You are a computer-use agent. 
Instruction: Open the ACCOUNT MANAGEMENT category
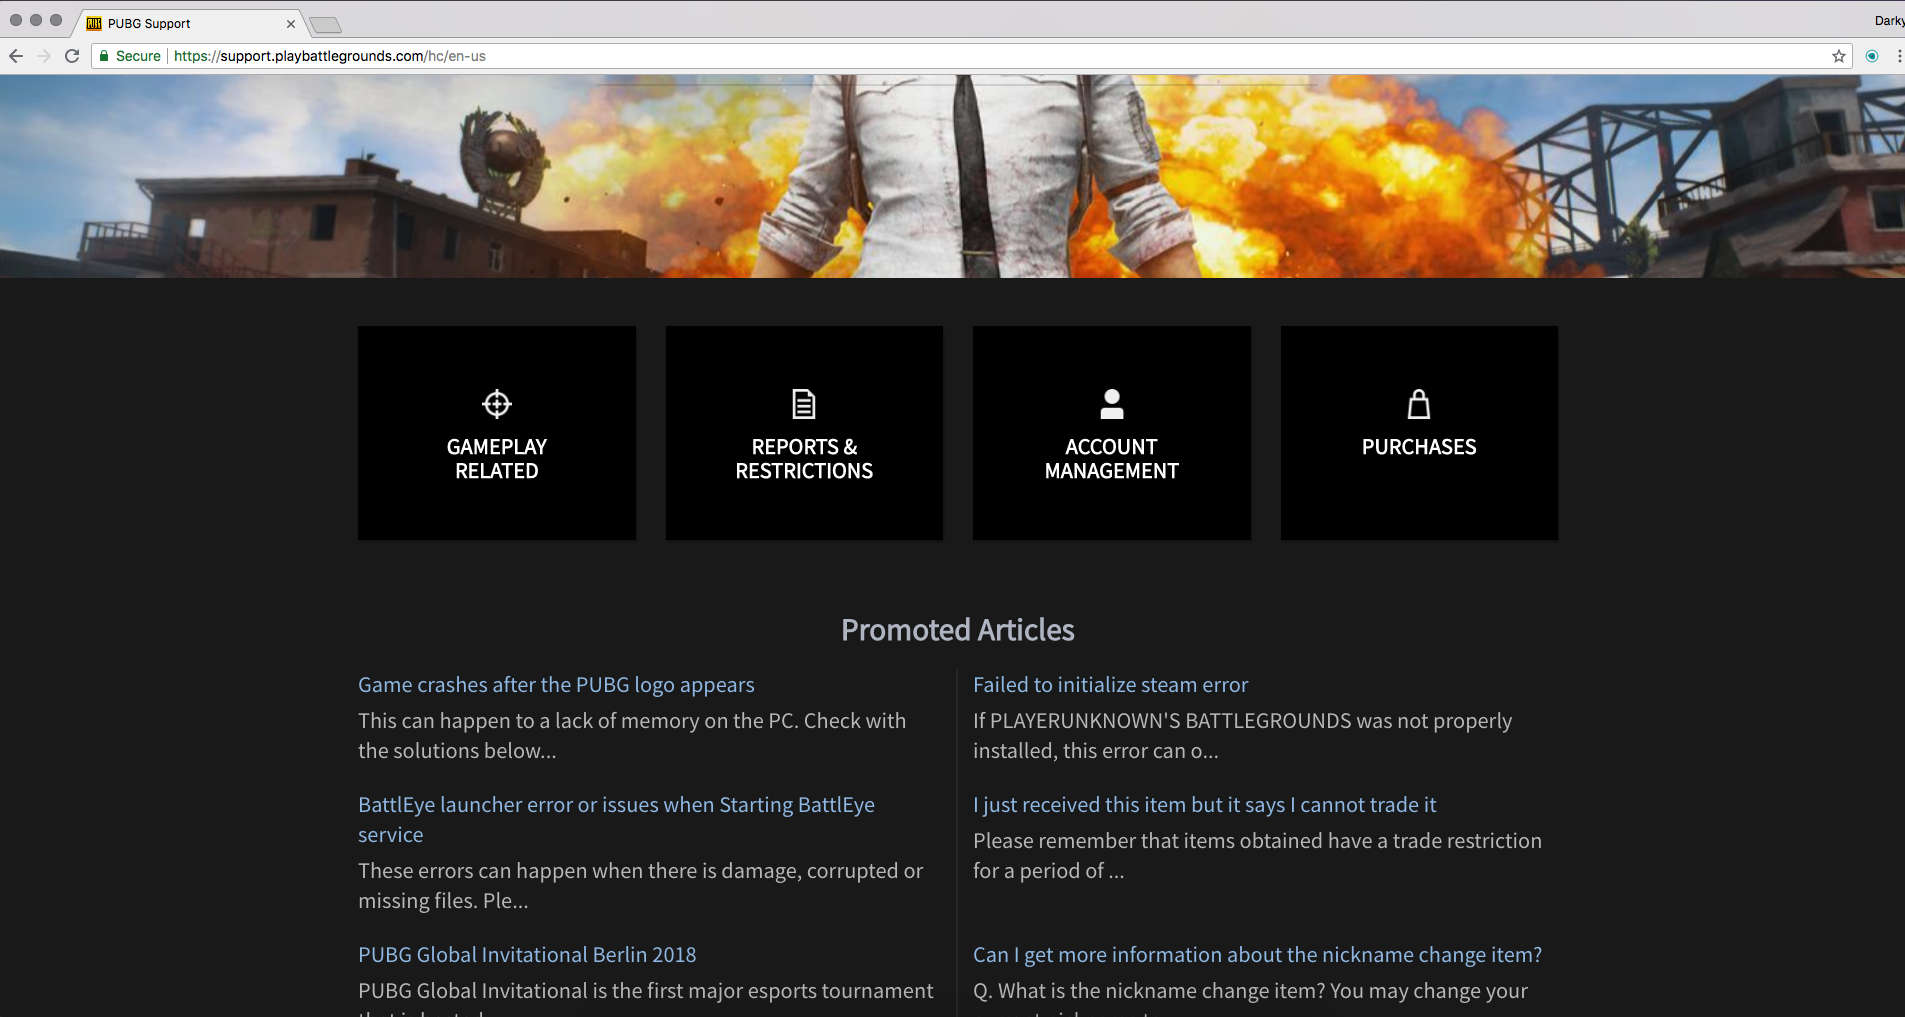(x=1112, y=433)
